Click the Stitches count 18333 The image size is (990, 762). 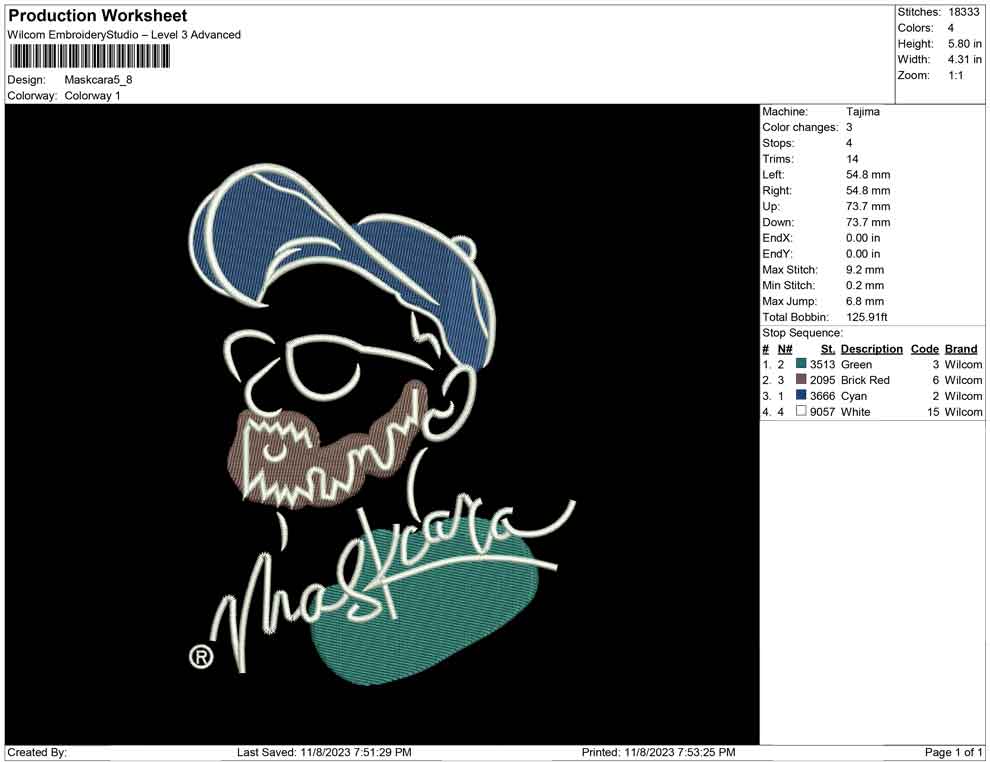(x=963, y=12)
